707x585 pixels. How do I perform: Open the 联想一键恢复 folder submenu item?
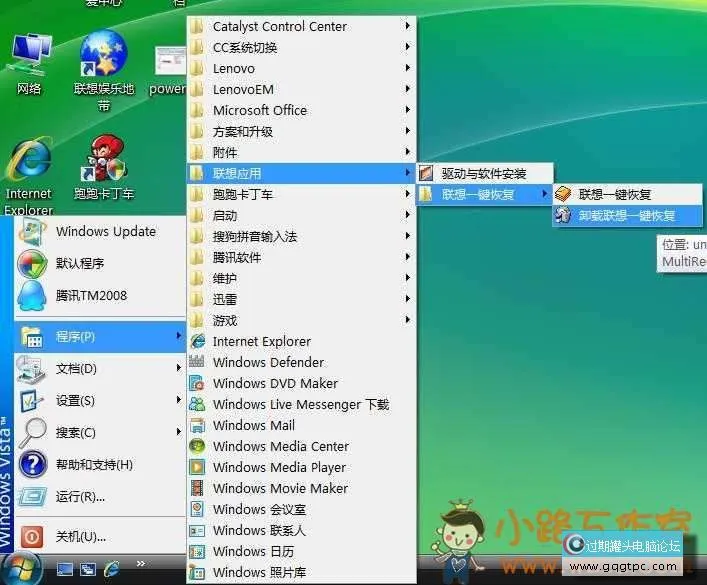(484, 194)
